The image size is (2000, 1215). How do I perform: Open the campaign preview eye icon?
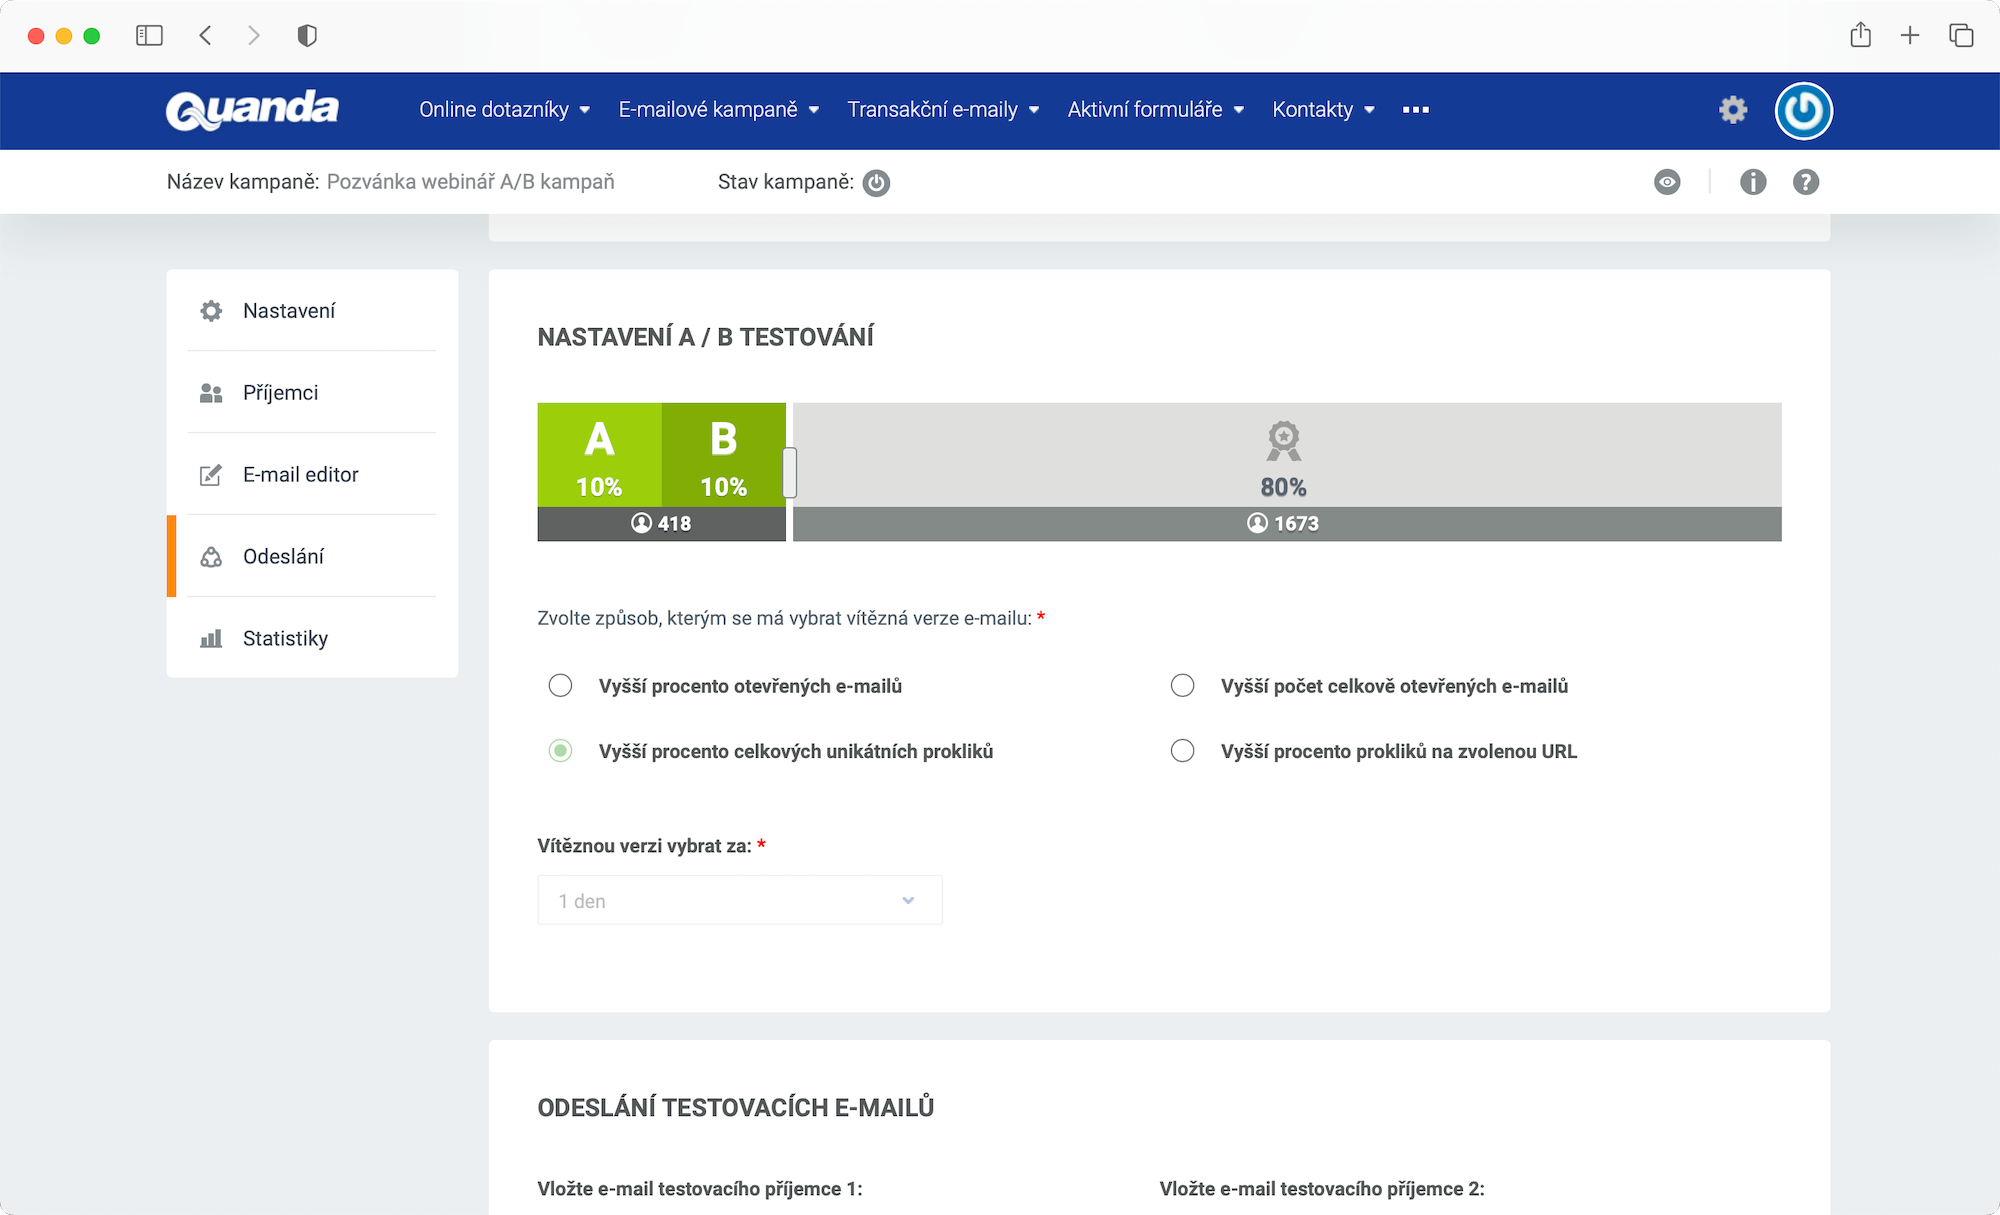pyautogui.click(x=1667, y=182)
